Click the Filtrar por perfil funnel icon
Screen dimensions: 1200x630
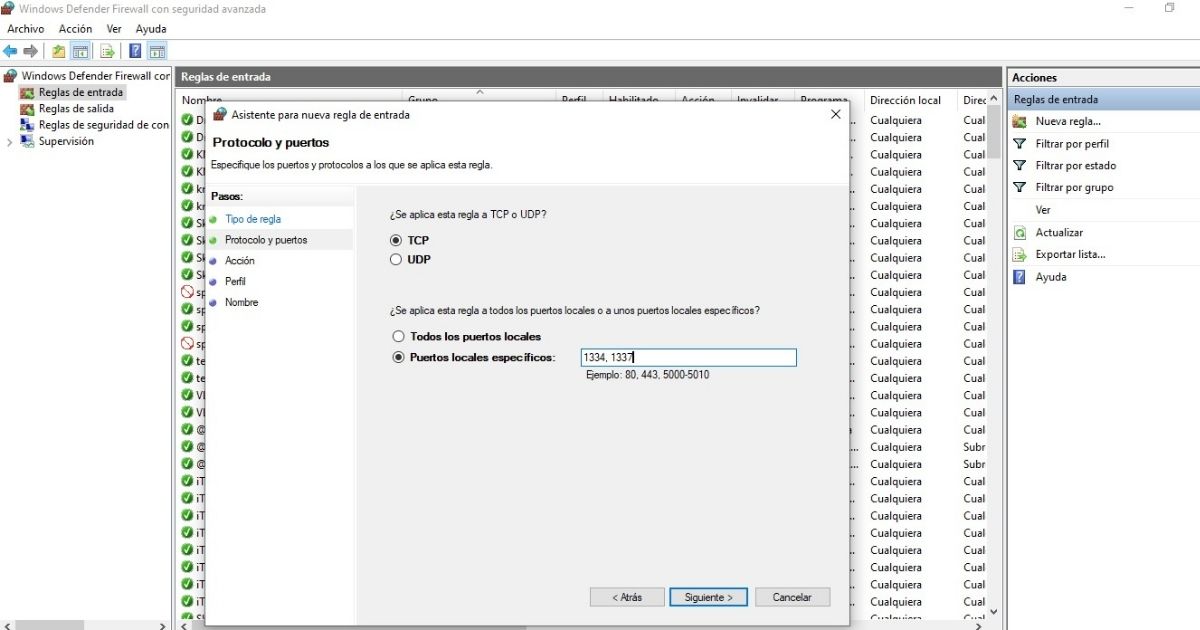(1020, 144)
